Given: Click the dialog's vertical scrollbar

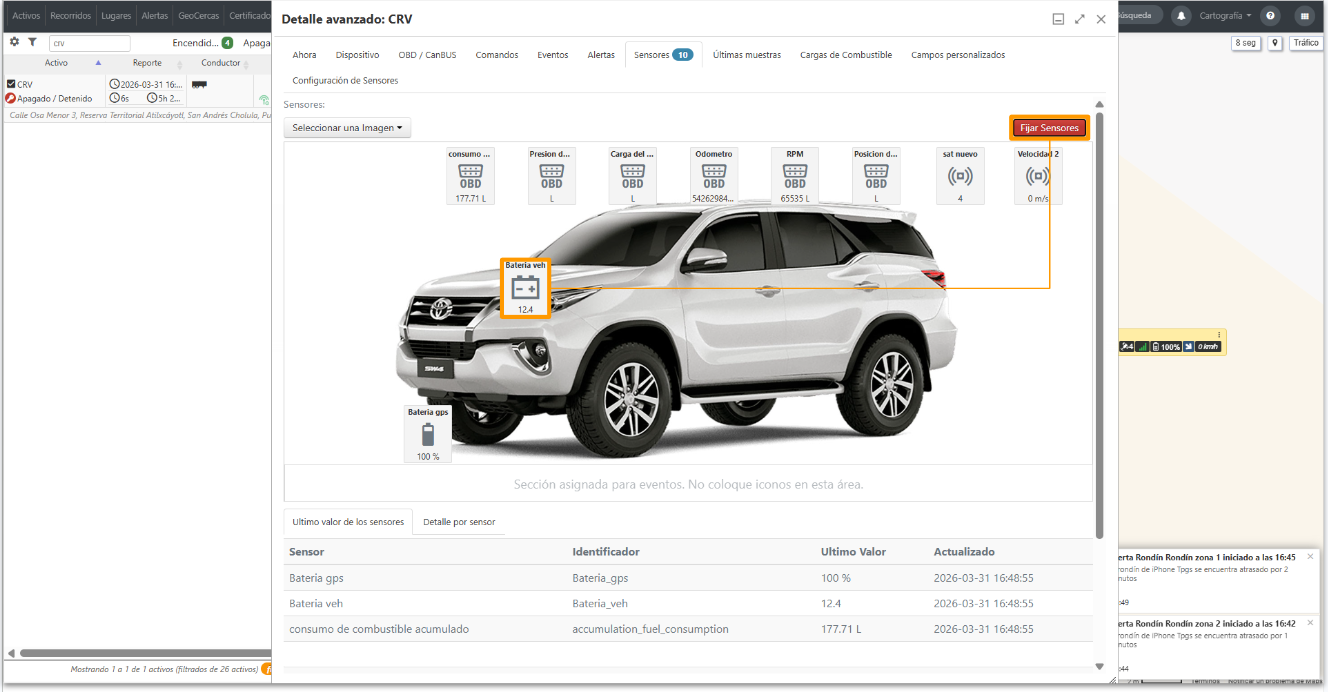Looking at the screenshot, I should pos(1099,325).
